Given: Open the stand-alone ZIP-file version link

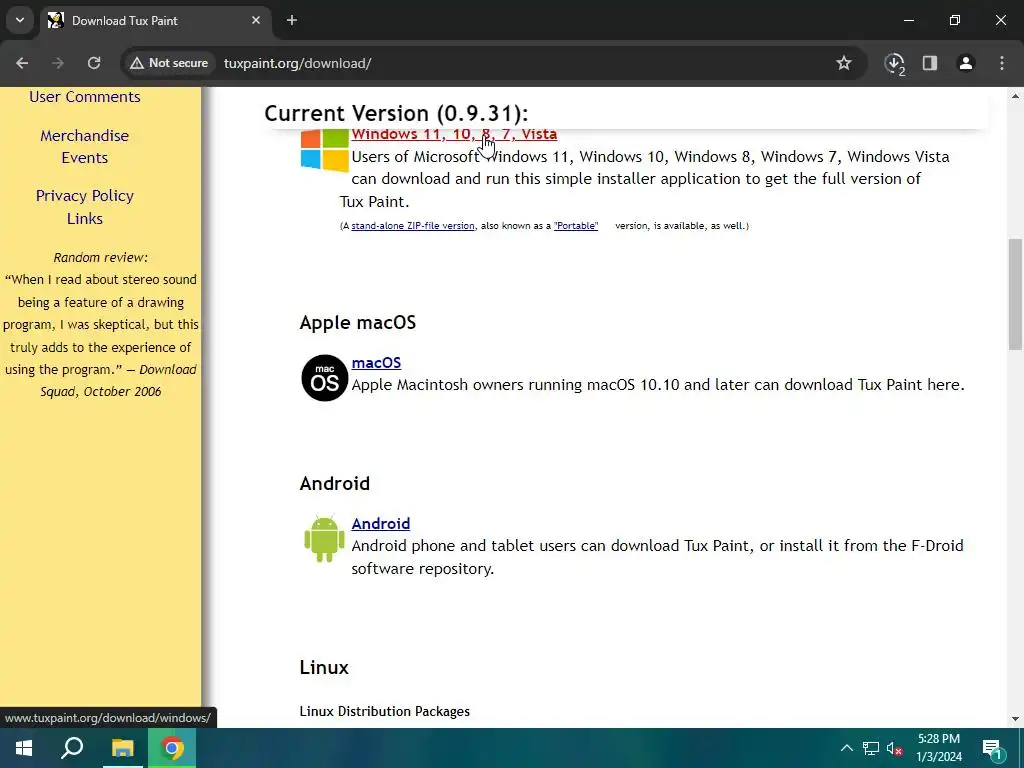Looking at the screenshot, I should [x=413, y=226].
